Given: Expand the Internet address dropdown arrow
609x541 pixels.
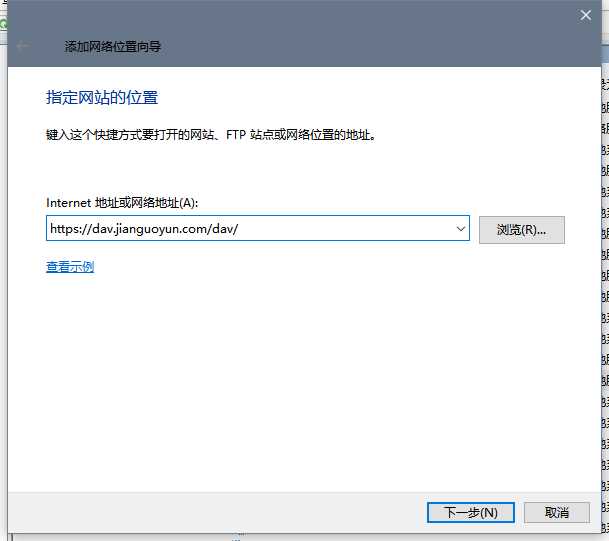Looking at the screenshot, I should (461, 229).
